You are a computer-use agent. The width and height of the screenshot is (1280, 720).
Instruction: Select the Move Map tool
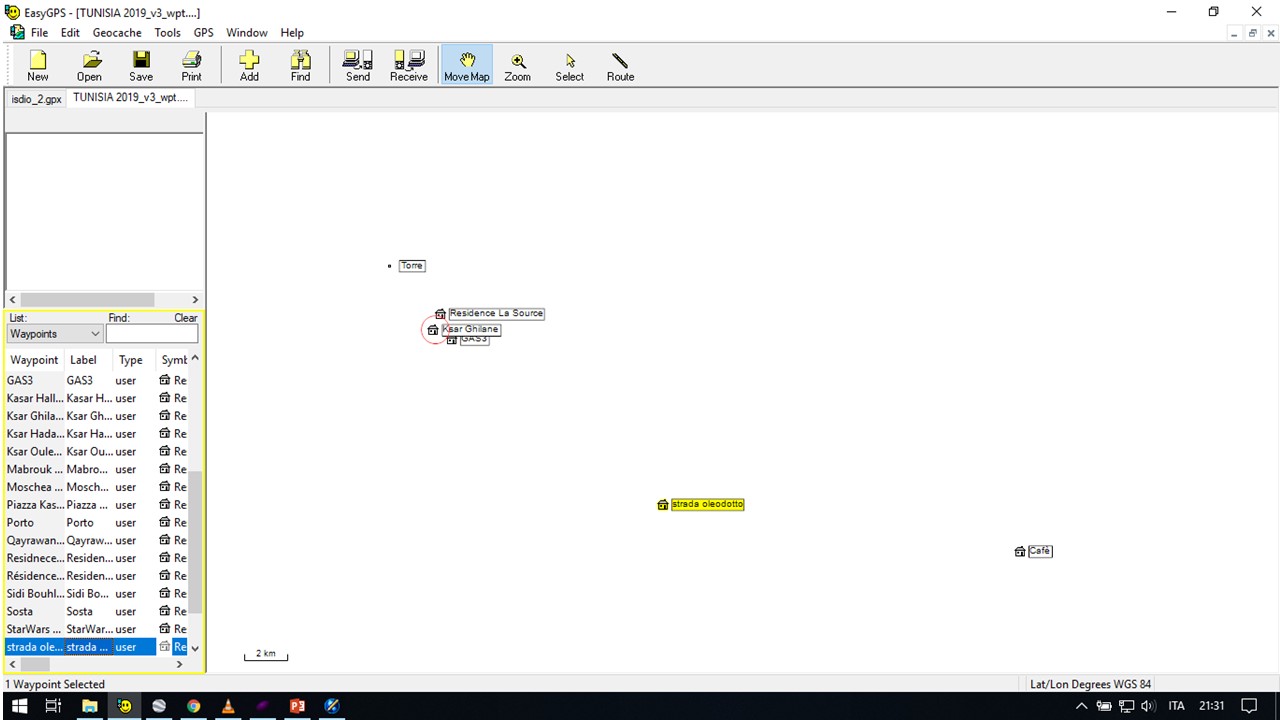(466, 64)
